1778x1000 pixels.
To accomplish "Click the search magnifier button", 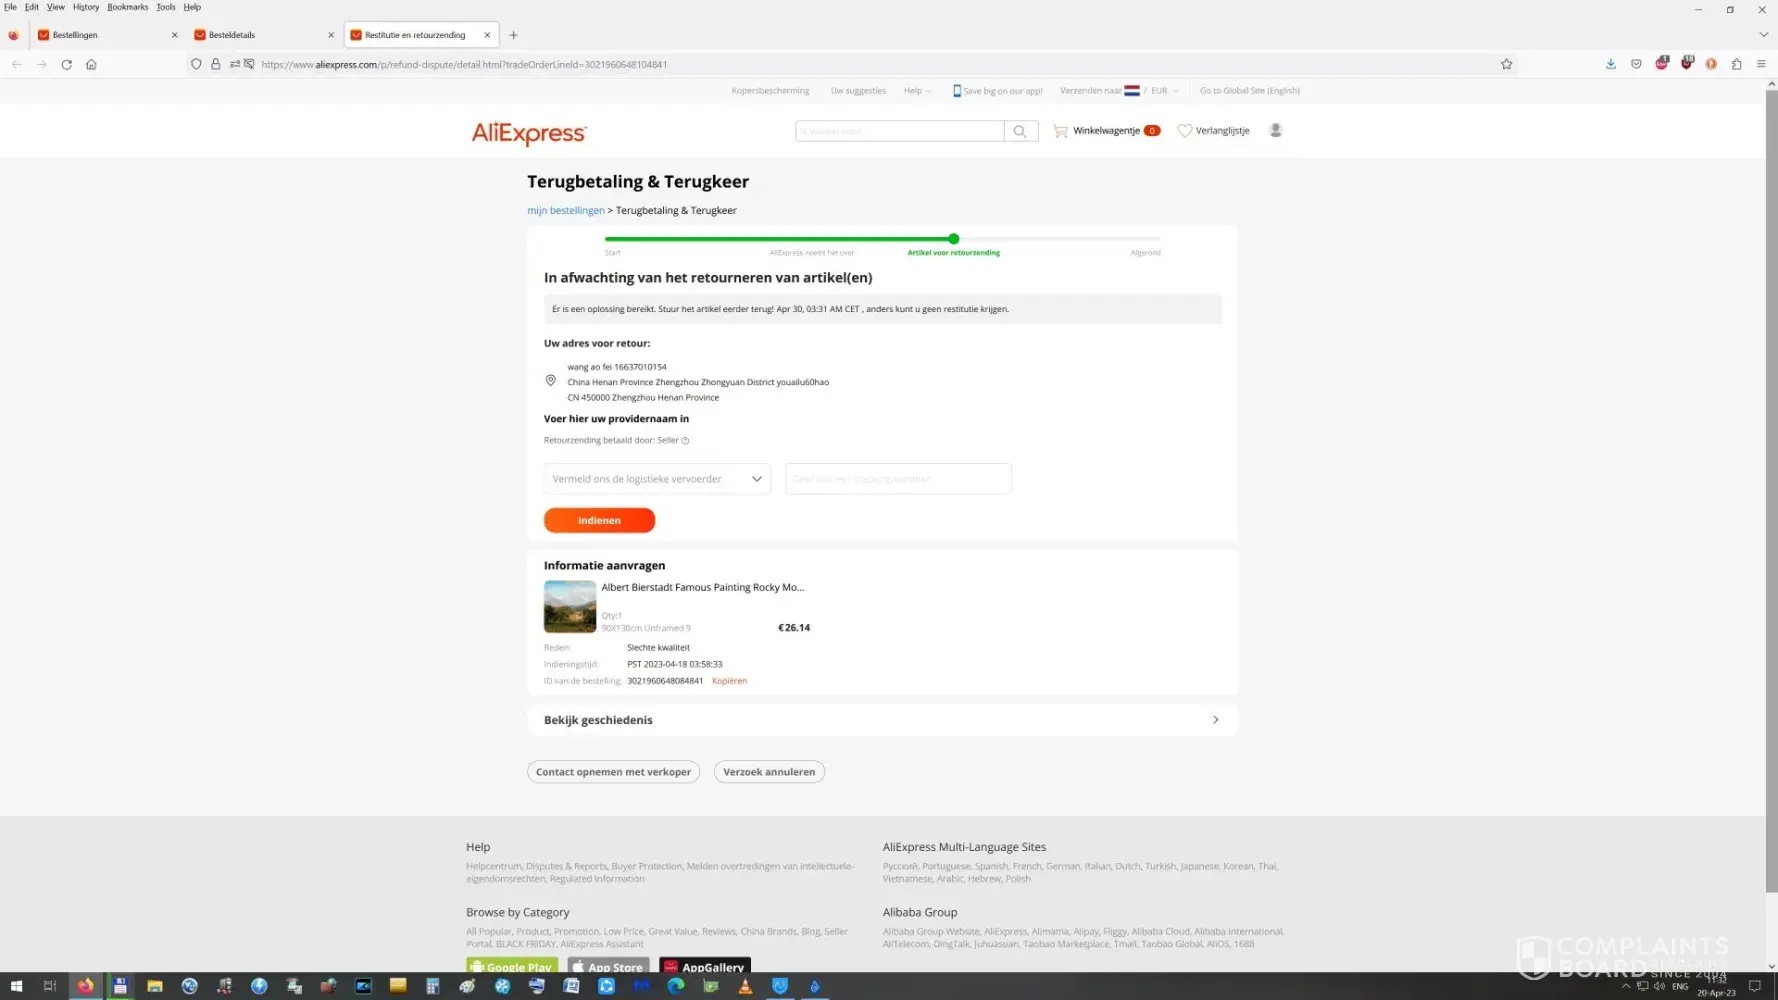I will coord(1020,131).
